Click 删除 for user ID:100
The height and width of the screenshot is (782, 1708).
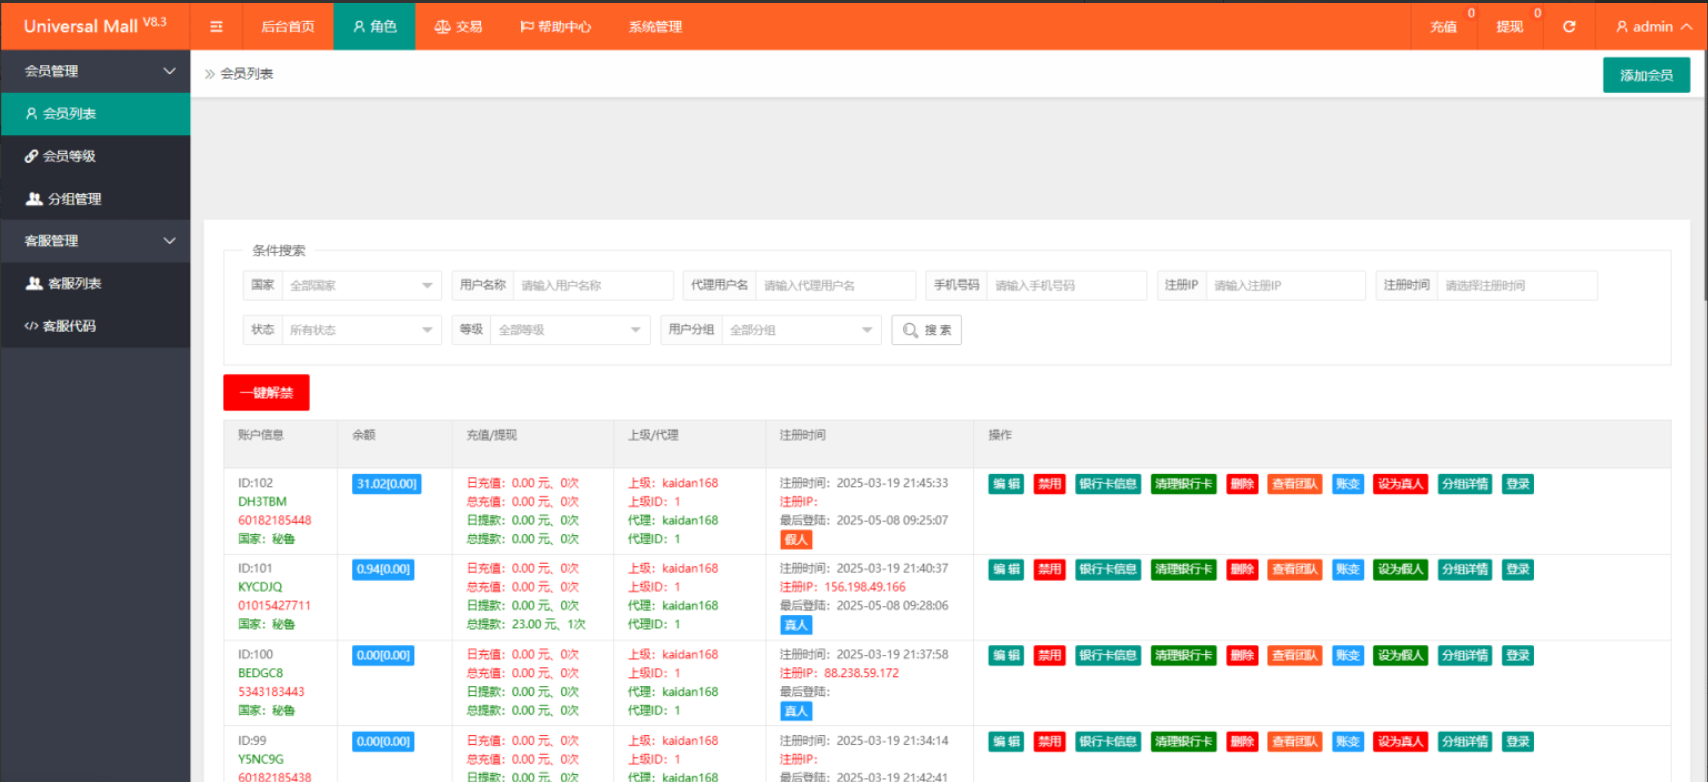point(1242,656)
